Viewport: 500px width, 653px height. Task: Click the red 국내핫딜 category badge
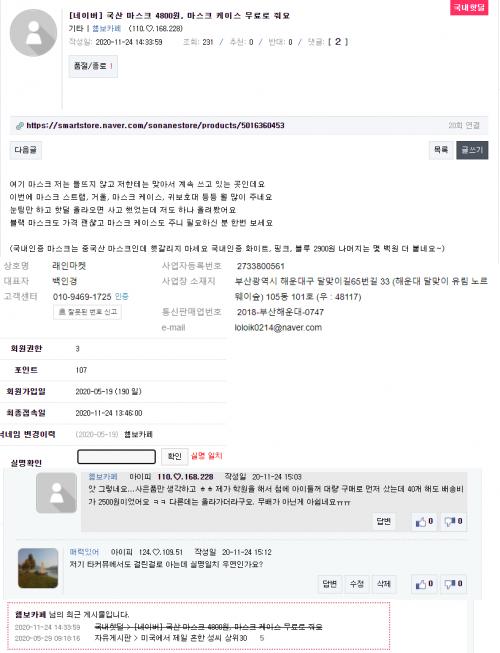click(x=469, y=7)
